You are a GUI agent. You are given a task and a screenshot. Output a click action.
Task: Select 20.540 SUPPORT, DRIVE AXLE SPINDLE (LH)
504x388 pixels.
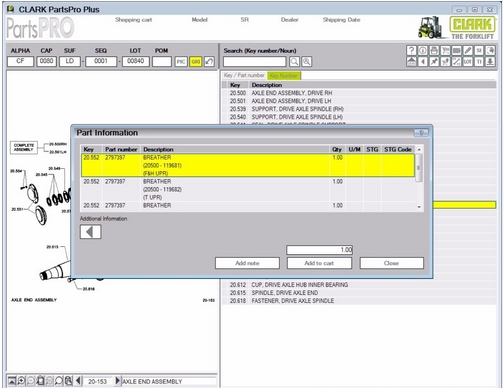(359, 117)
